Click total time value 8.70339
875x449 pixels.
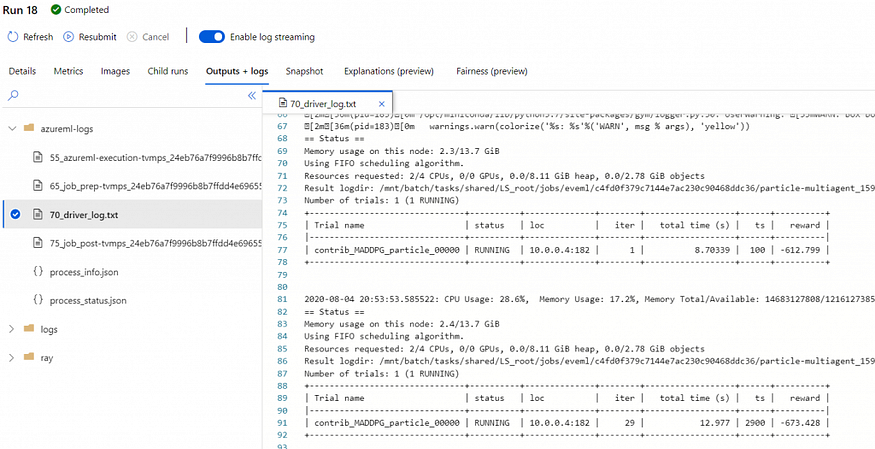coord(710,250)
